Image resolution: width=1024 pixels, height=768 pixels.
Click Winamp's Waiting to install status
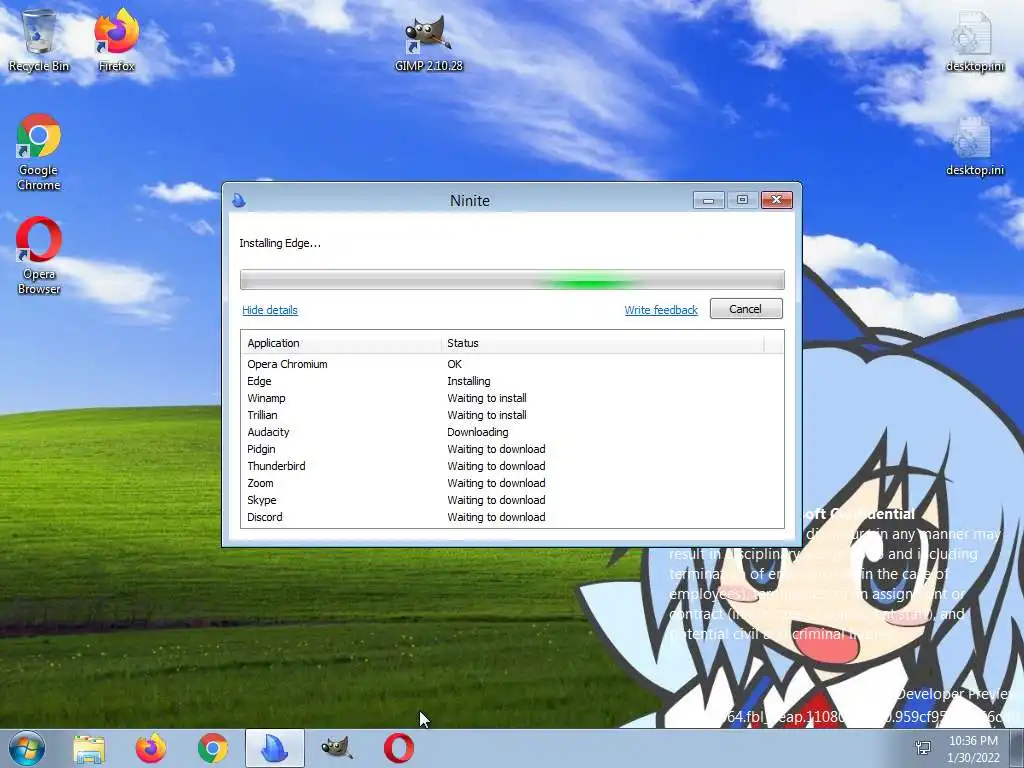(487, 398)
